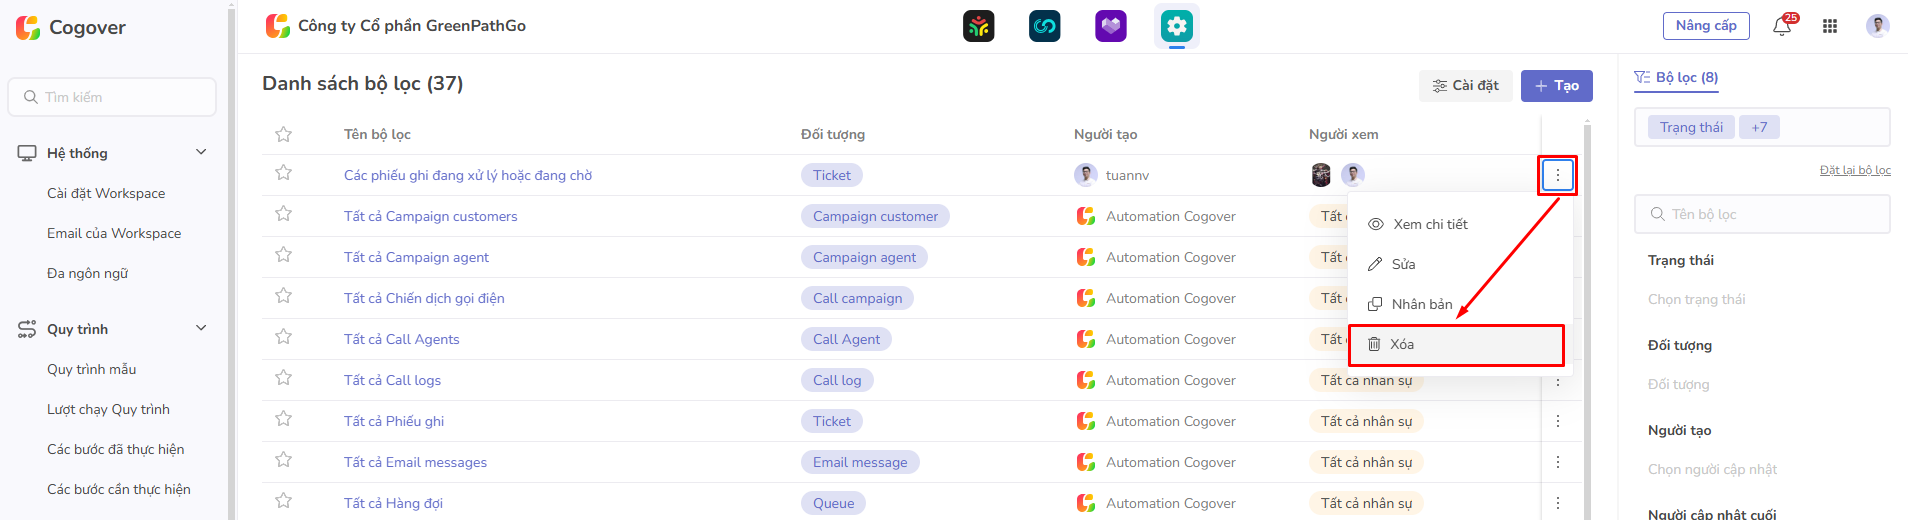Screen dimensions: 1908x520
Task: Open three-dot menu for first filter row
Action: coord(1557,175)
